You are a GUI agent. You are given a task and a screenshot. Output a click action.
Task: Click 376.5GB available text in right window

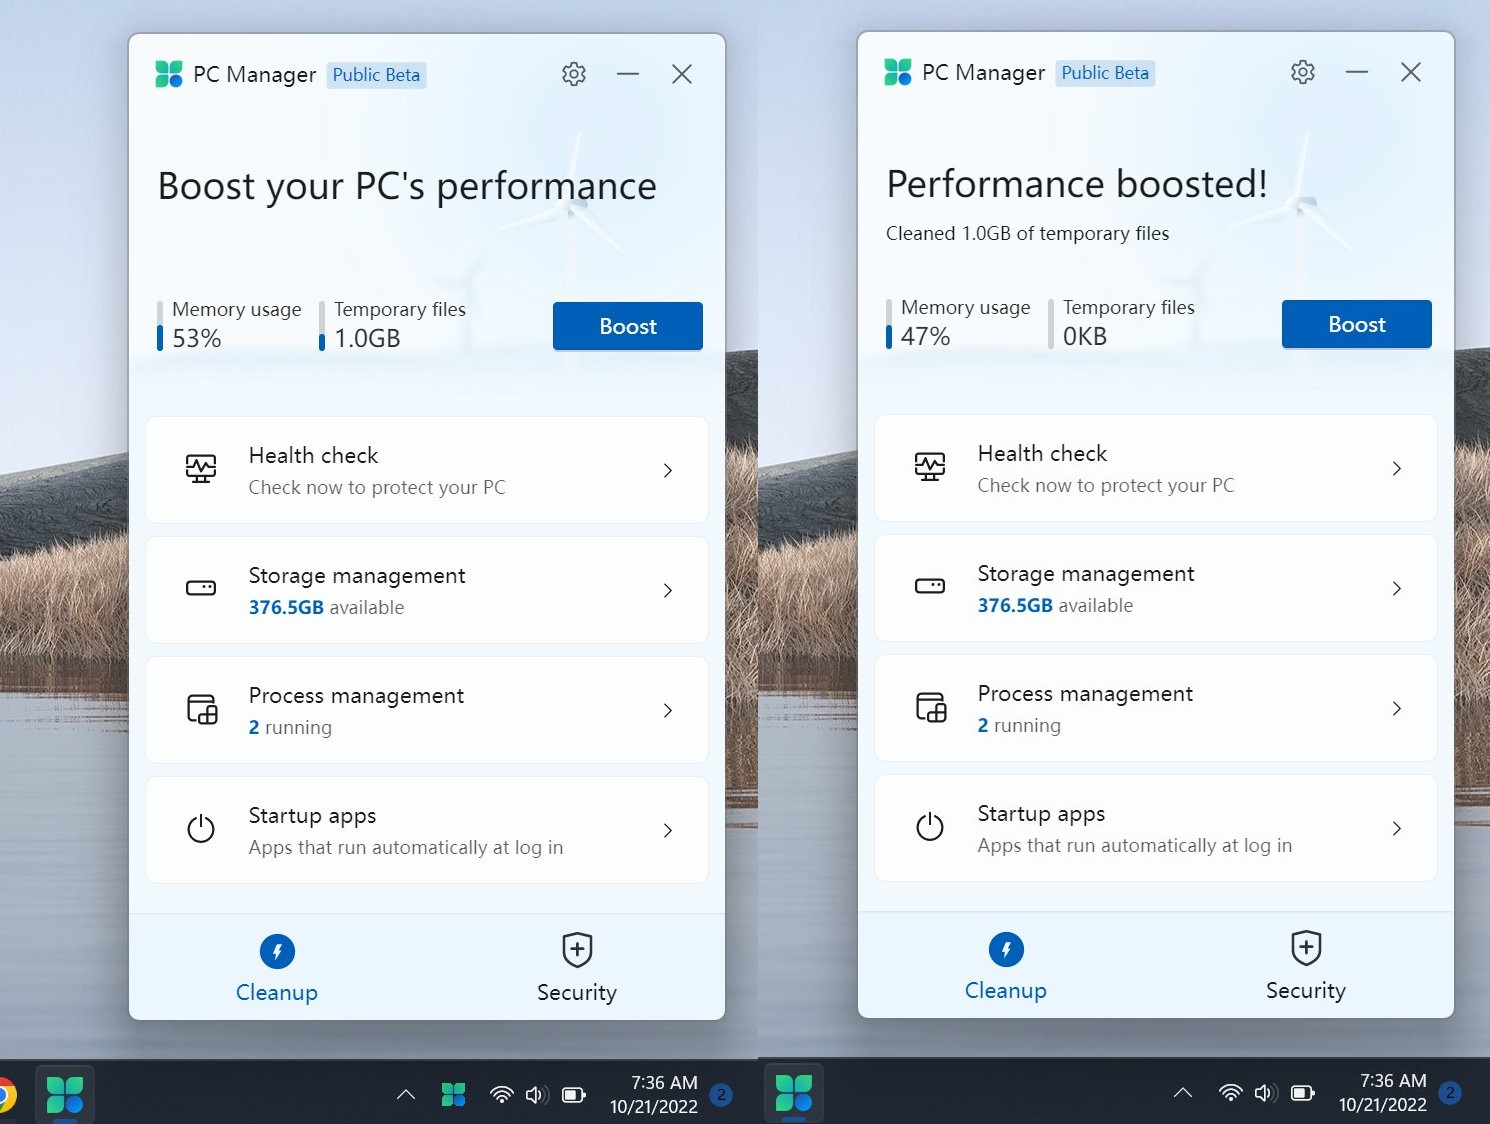point(1055,605)
